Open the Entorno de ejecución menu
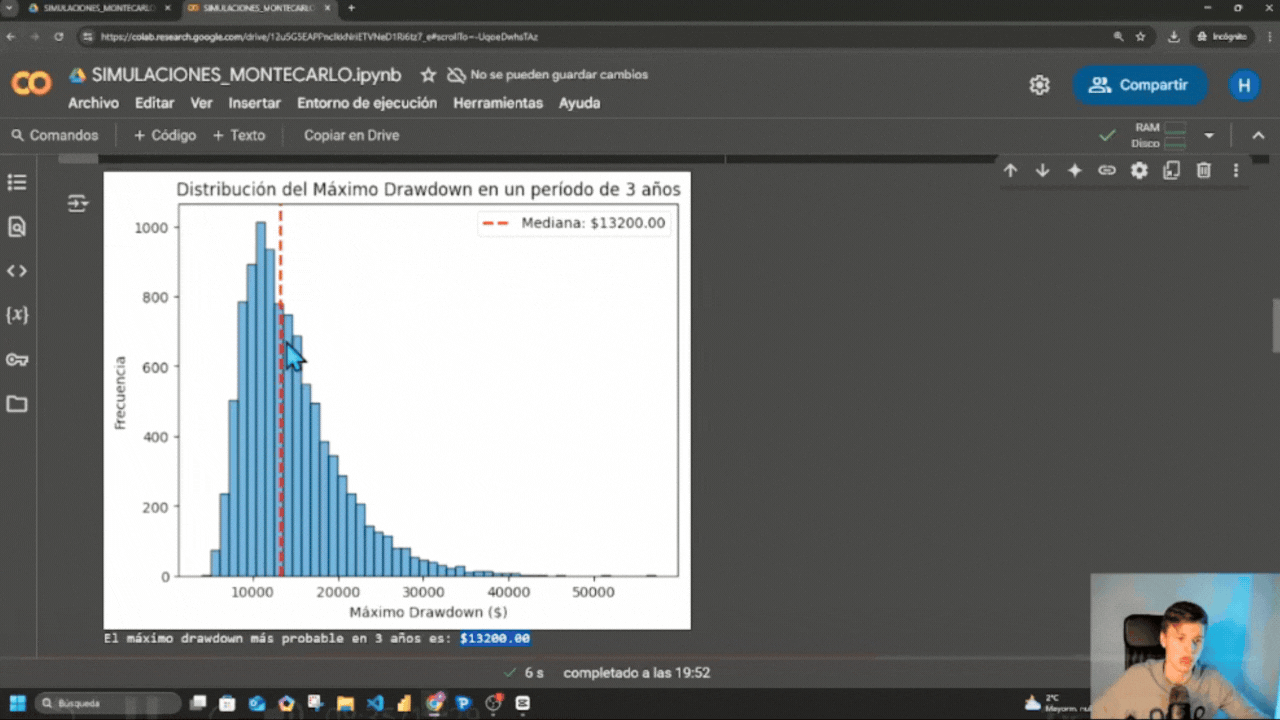 tap(366, 103)
